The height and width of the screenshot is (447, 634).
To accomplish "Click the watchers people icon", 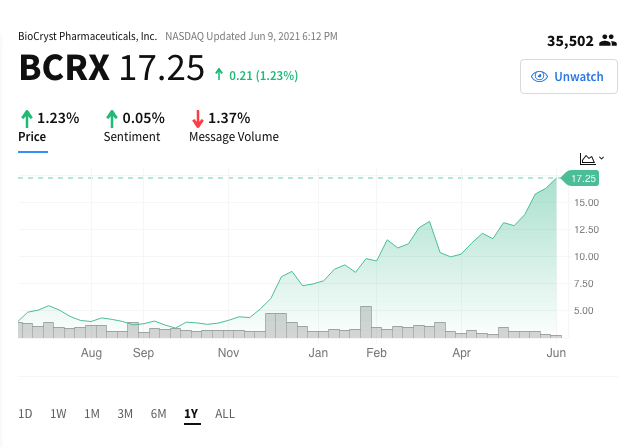I will click(x=608, y=40).
